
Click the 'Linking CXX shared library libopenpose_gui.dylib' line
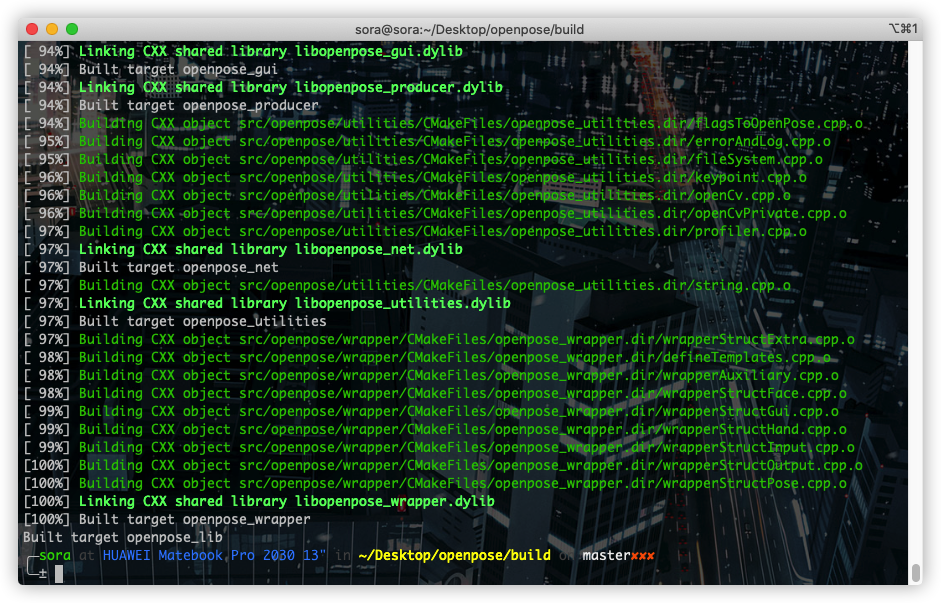(x=270, y=51)
